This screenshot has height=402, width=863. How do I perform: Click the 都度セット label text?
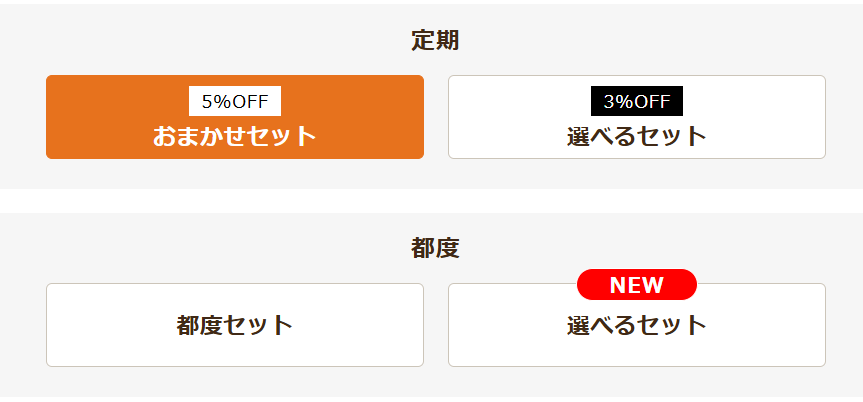pyautogui.click(x=235, y=325)
